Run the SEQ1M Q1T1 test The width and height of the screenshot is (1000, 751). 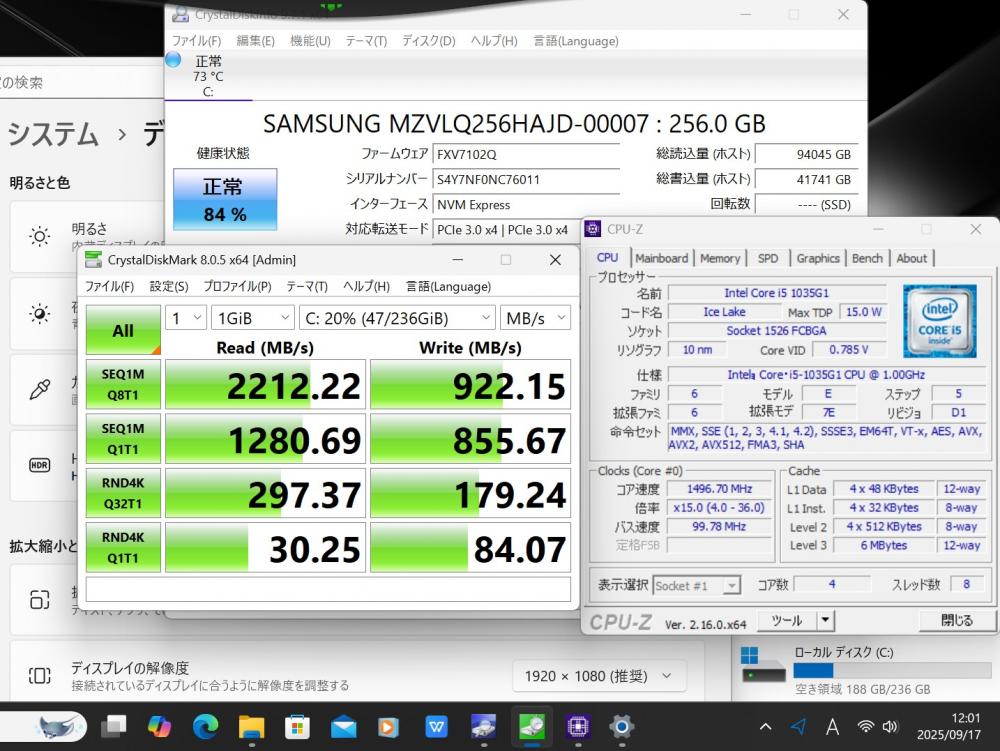pos(123,439)
